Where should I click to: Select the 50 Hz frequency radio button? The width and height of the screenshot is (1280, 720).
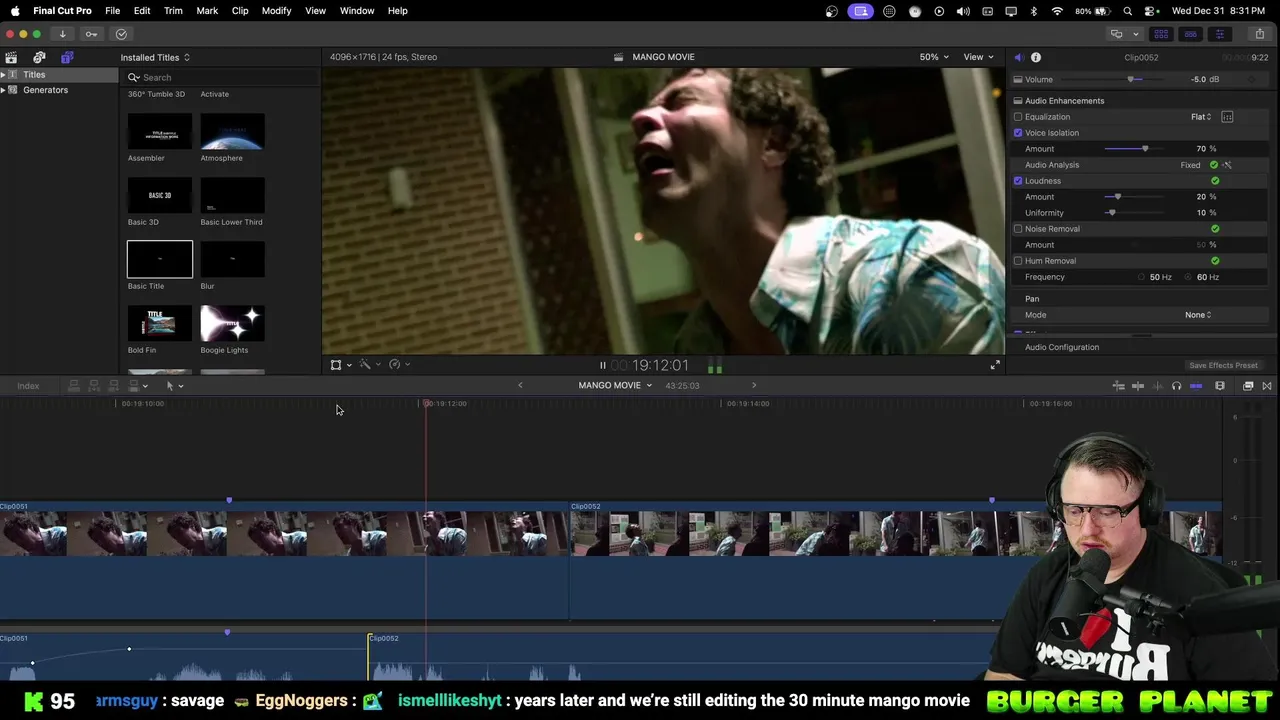(x=1142, y=277)
